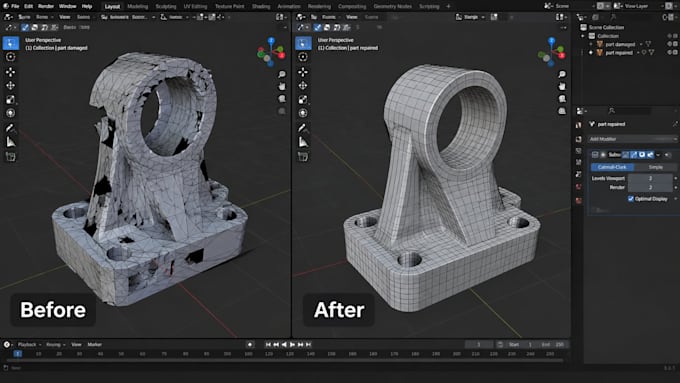
Task: Hide part repaired in the outliner
Action: [x=670, y=52]
